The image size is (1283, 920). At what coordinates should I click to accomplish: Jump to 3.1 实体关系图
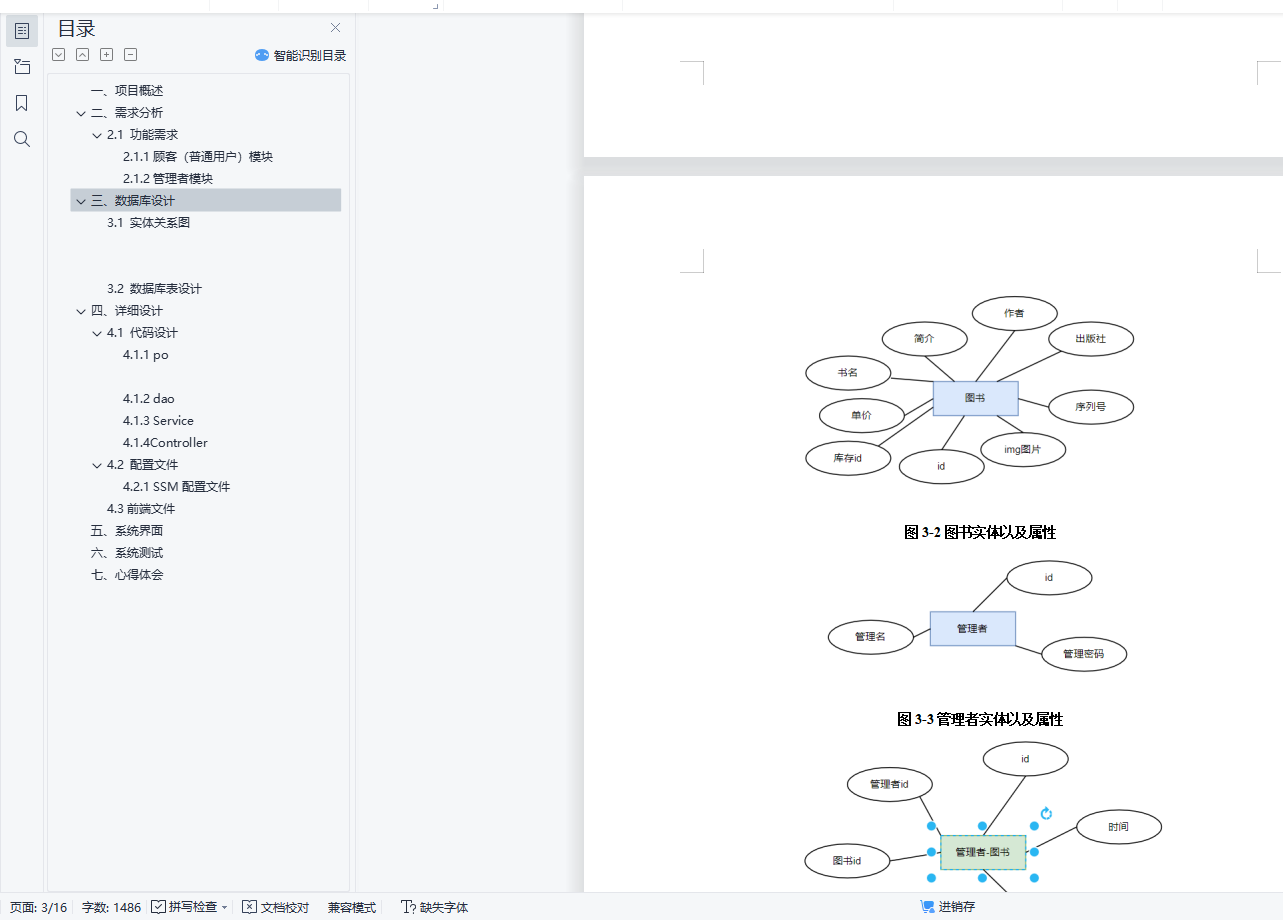click(148, 223)
